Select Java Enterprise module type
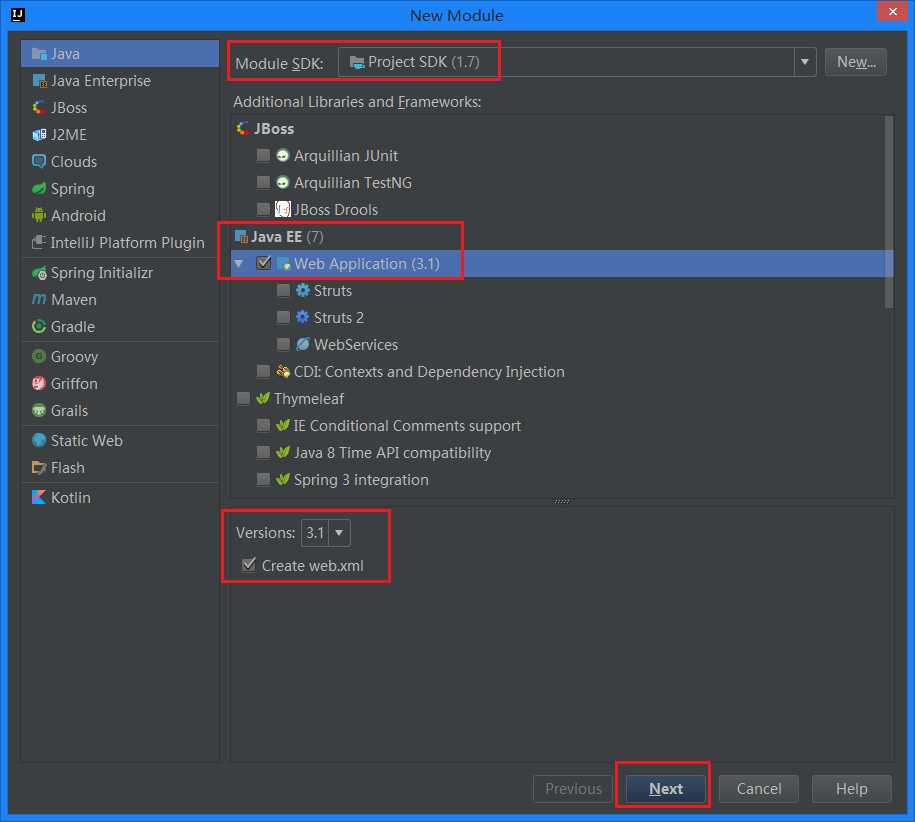Viewport: 915px width, 822px height. click(120, 81)
